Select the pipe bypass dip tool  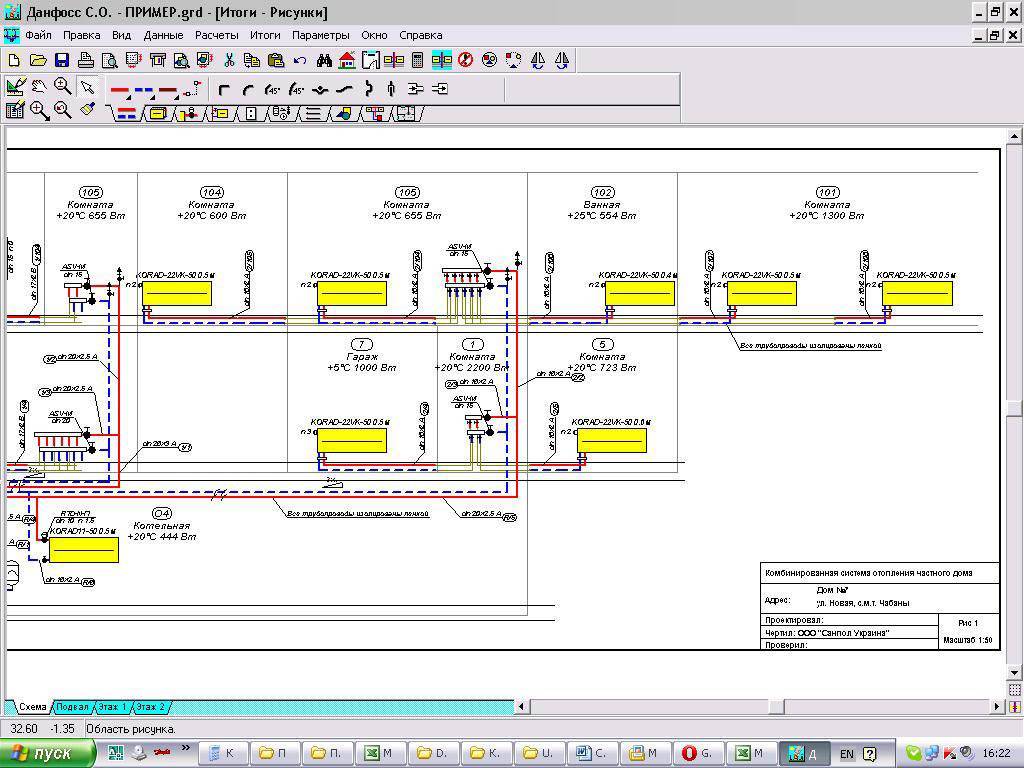coord(320,89)
